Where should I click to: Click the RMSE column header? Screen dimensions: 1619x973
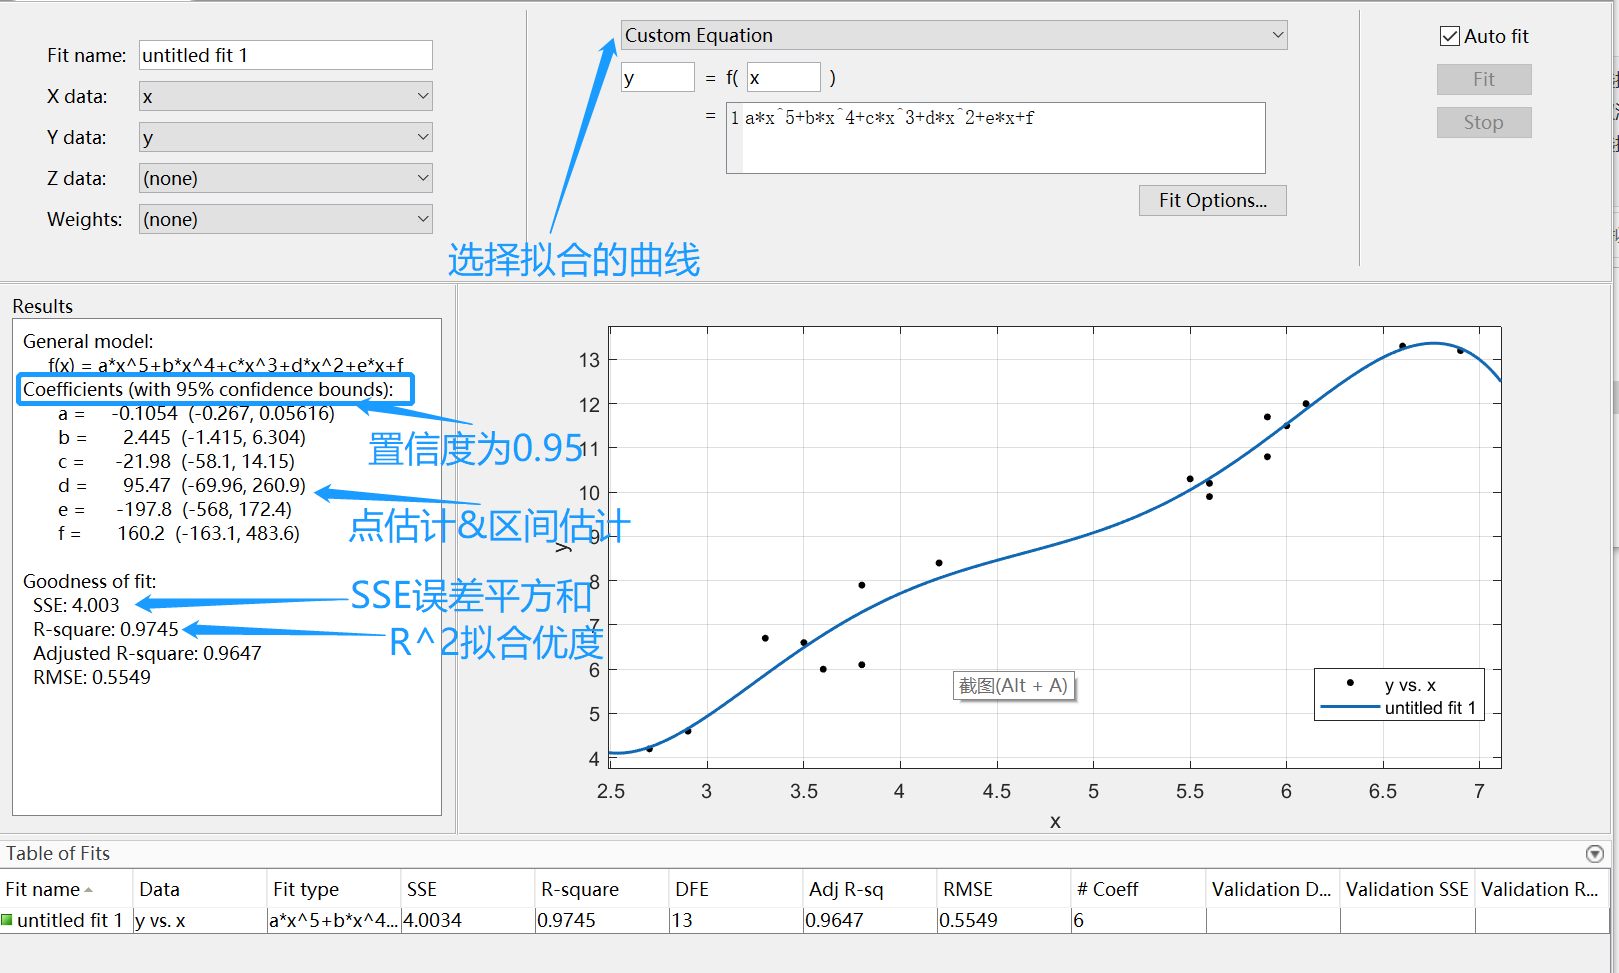point(1004,889)
